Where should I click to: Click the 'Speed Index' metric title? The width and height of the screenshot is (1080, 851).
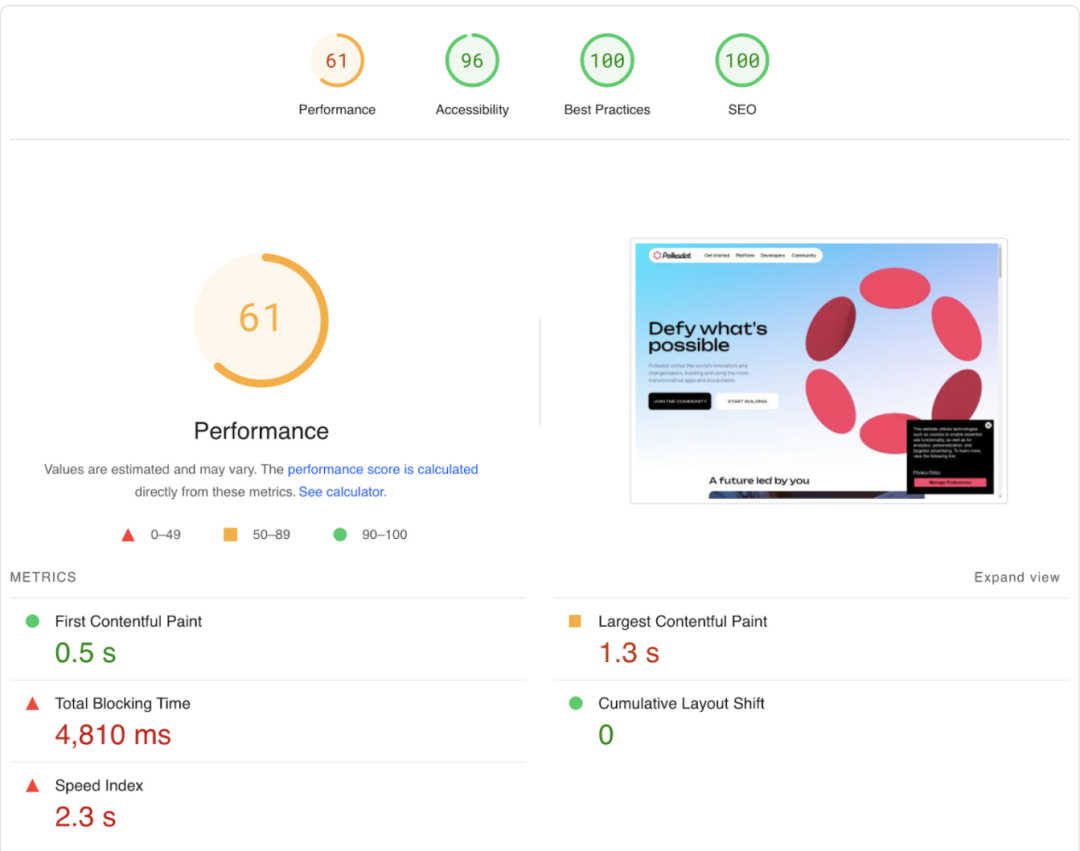point(99,786)
